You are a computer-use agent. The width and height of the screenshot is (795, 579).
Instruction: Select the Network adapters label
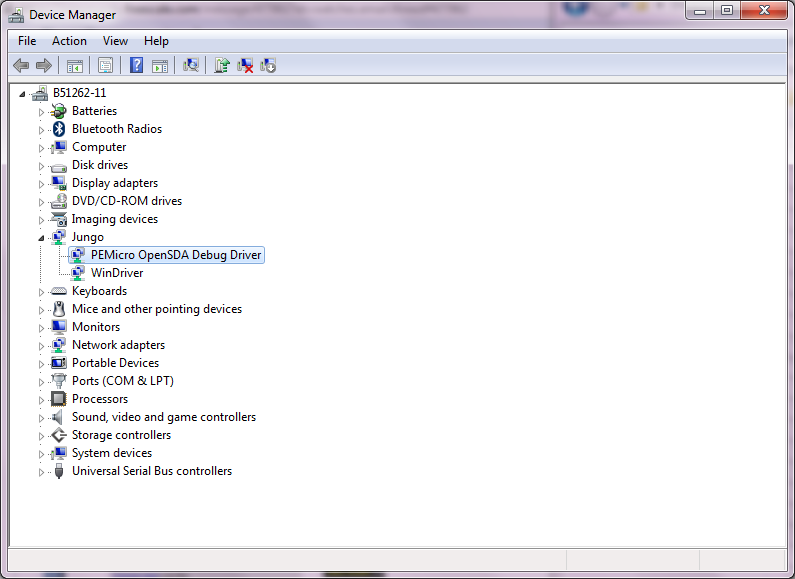(118, 345)
